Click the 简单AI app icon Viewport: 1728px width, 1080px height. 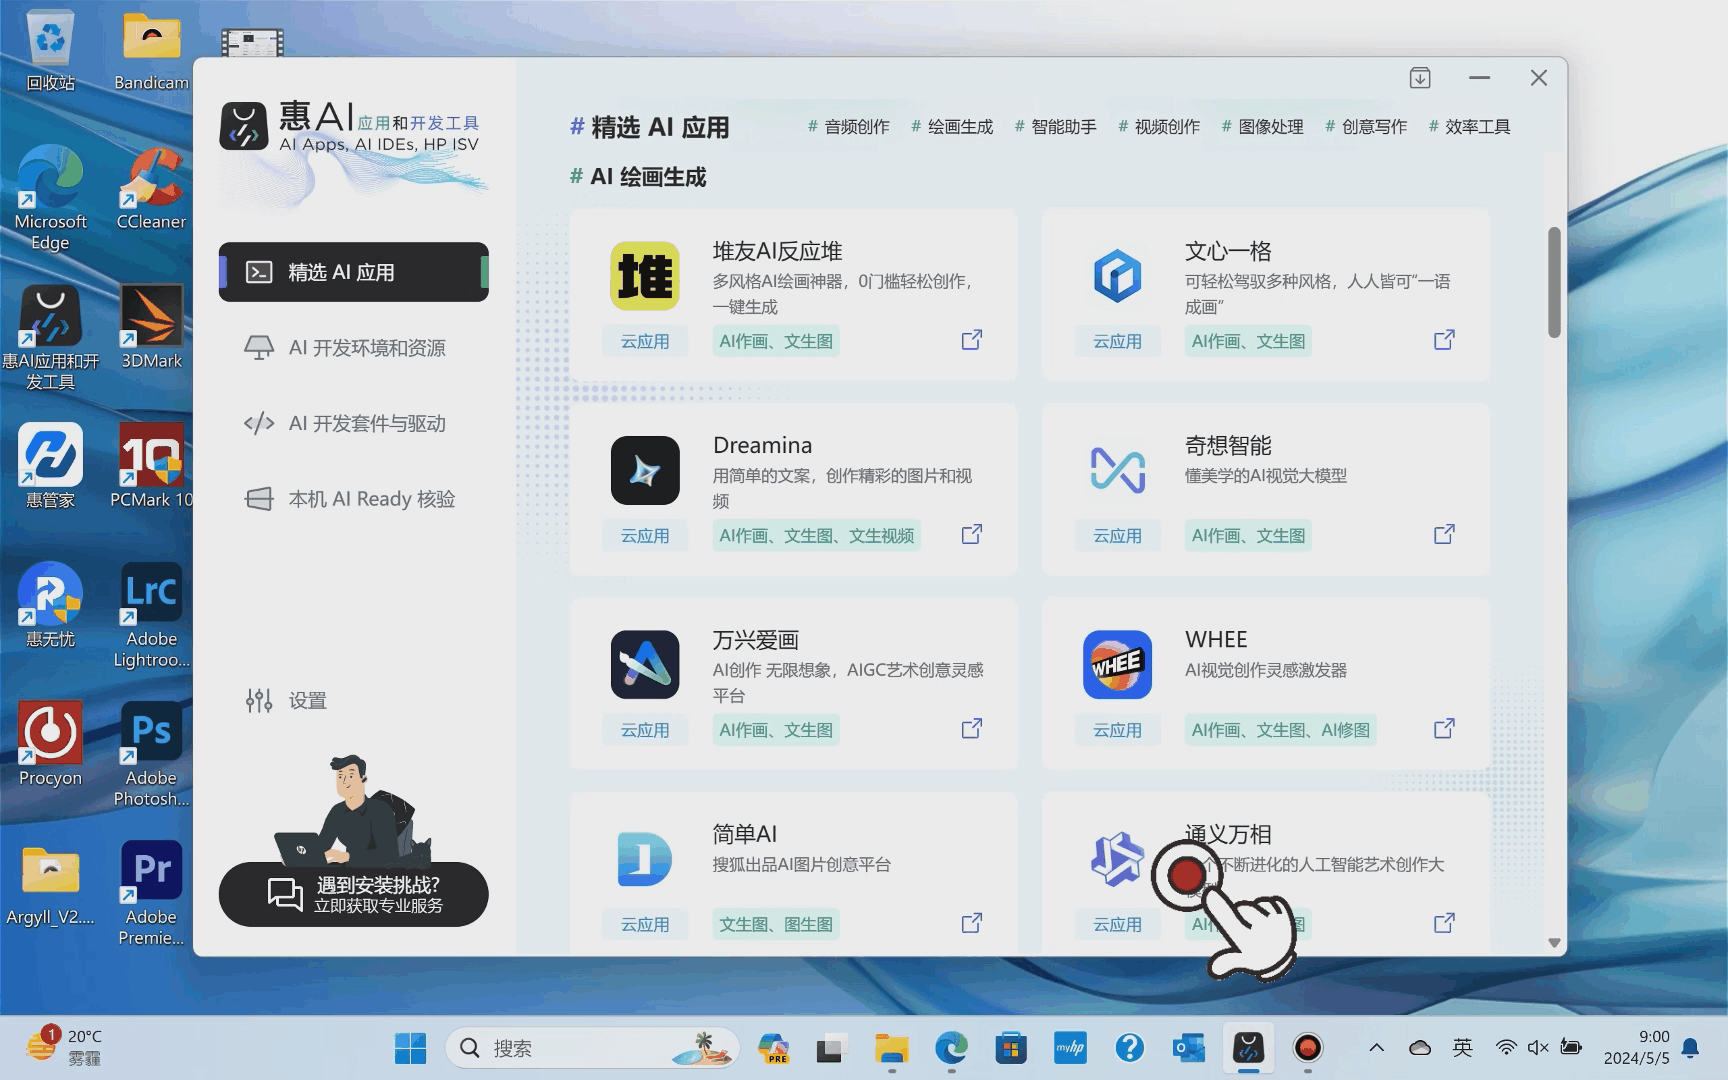(x=645, y=859)
